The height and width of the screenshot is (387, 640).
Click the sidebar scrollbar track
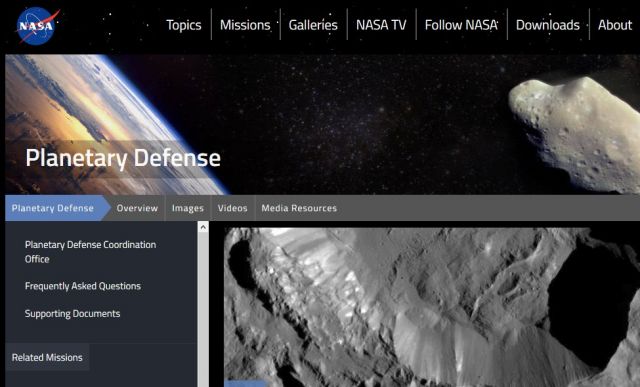203,310
